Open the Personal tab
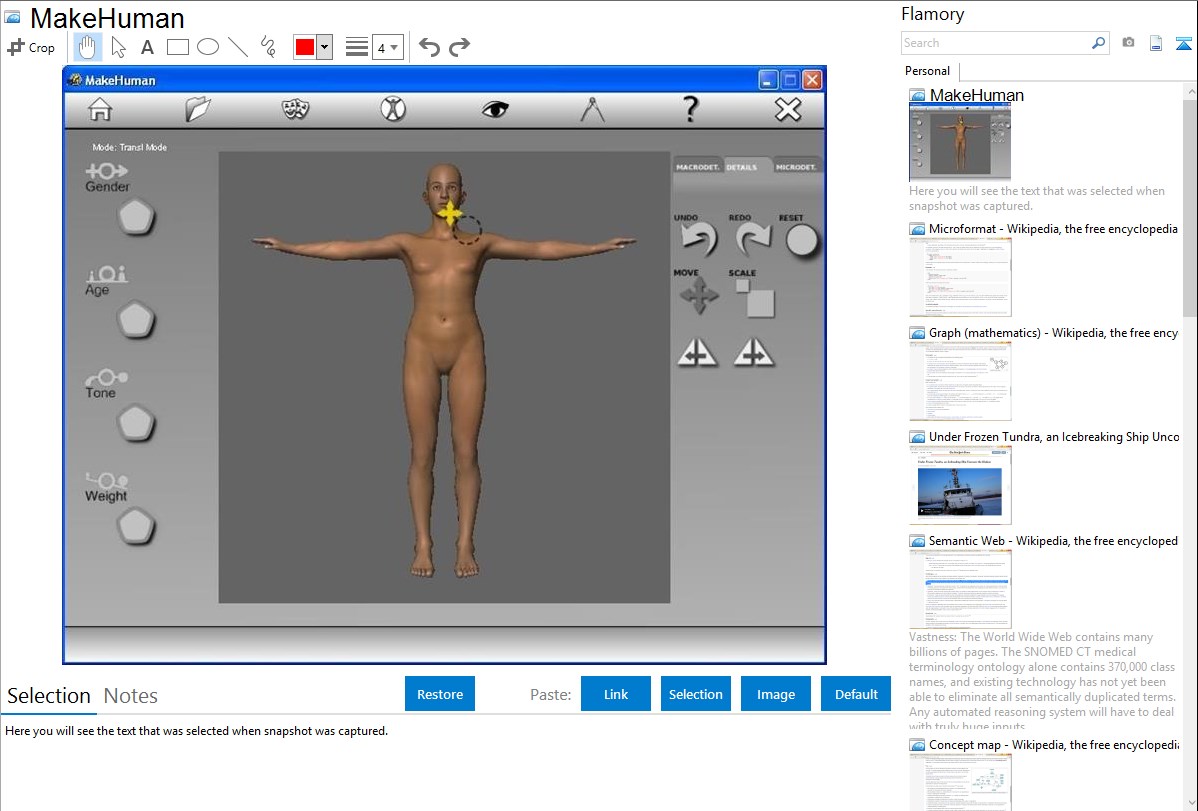 click(927, 71)
